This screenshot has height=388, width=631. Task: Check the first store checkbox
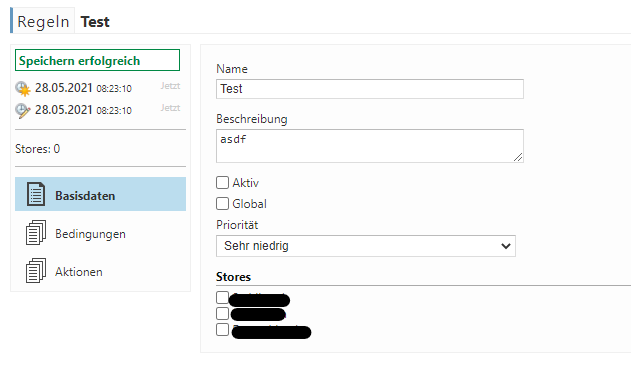coord(223,297)
